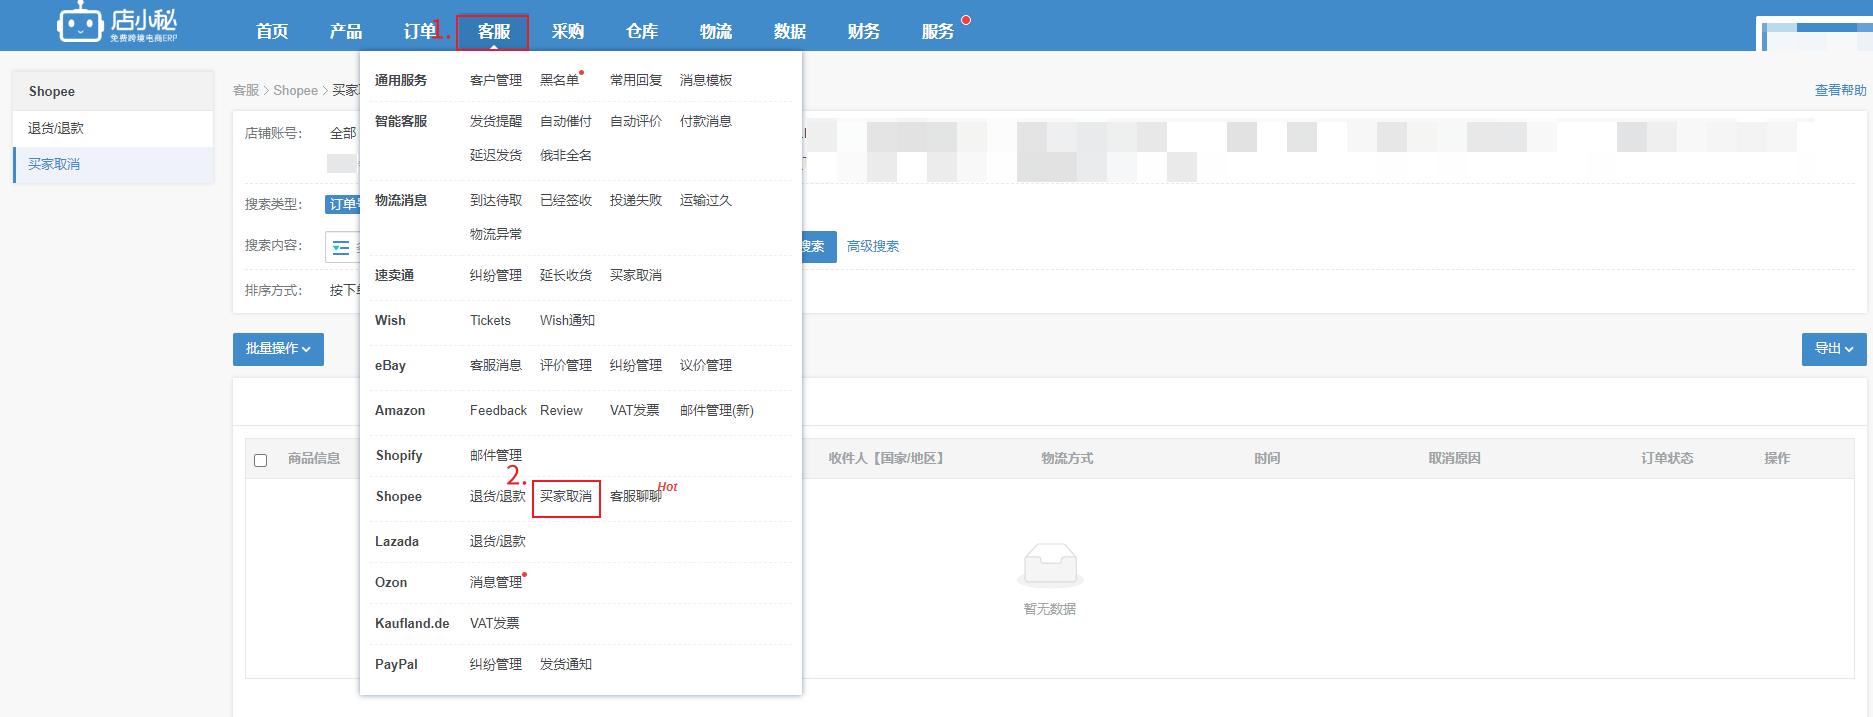Open the 客服 top menu
1873x717 pixels.
[493, 32]
